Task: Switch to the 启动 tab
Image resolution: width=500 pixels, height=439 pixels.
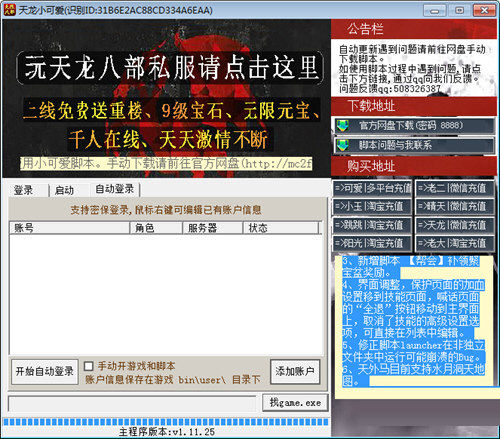Action: point(64,190)
